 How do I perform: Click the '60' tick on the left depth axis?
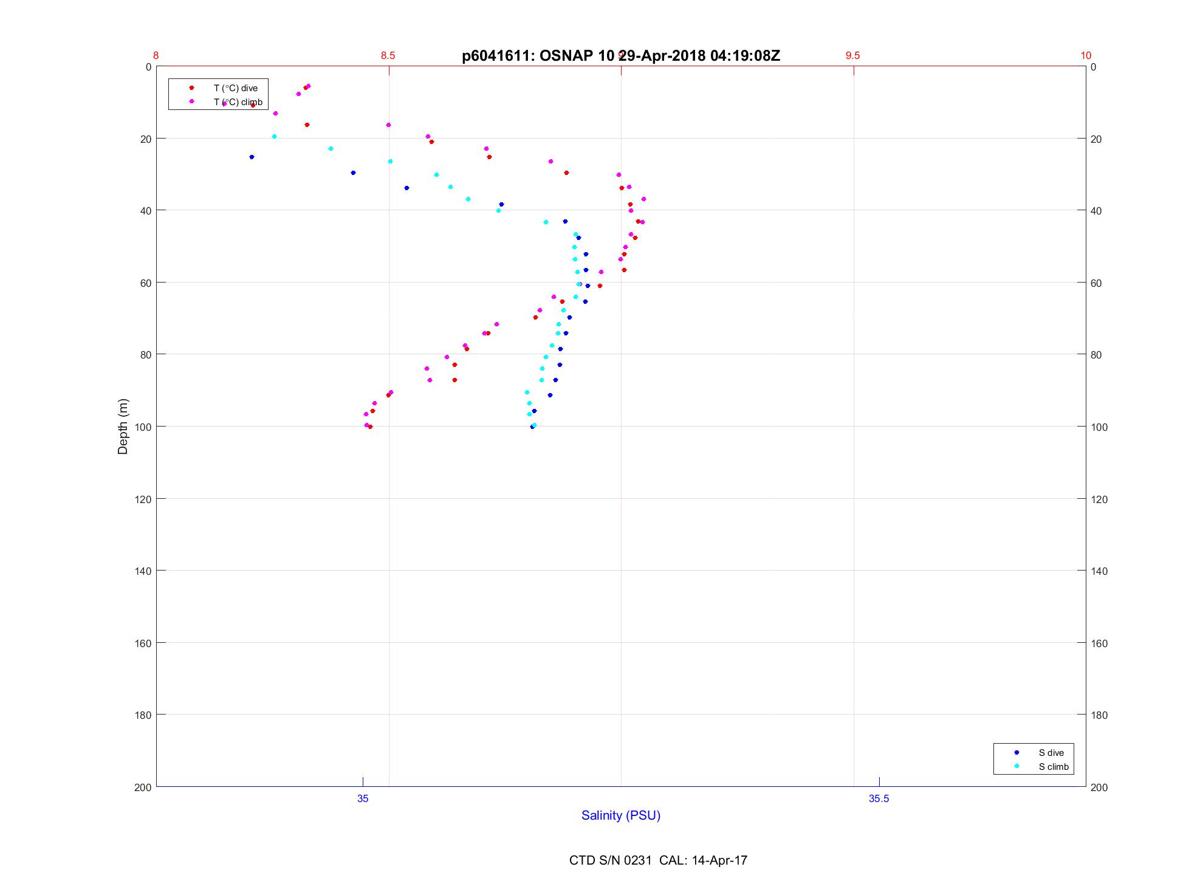[145, 283]
